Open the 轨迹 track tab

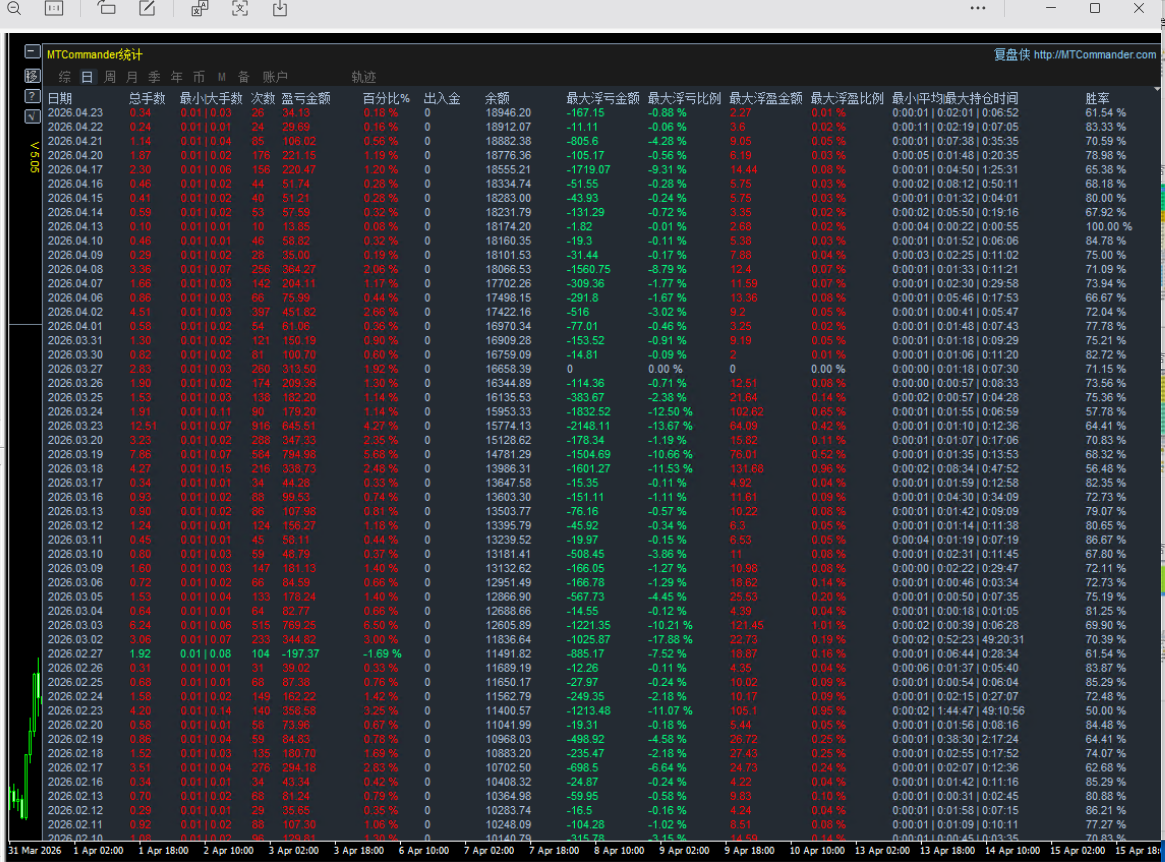tap(363, 77)
